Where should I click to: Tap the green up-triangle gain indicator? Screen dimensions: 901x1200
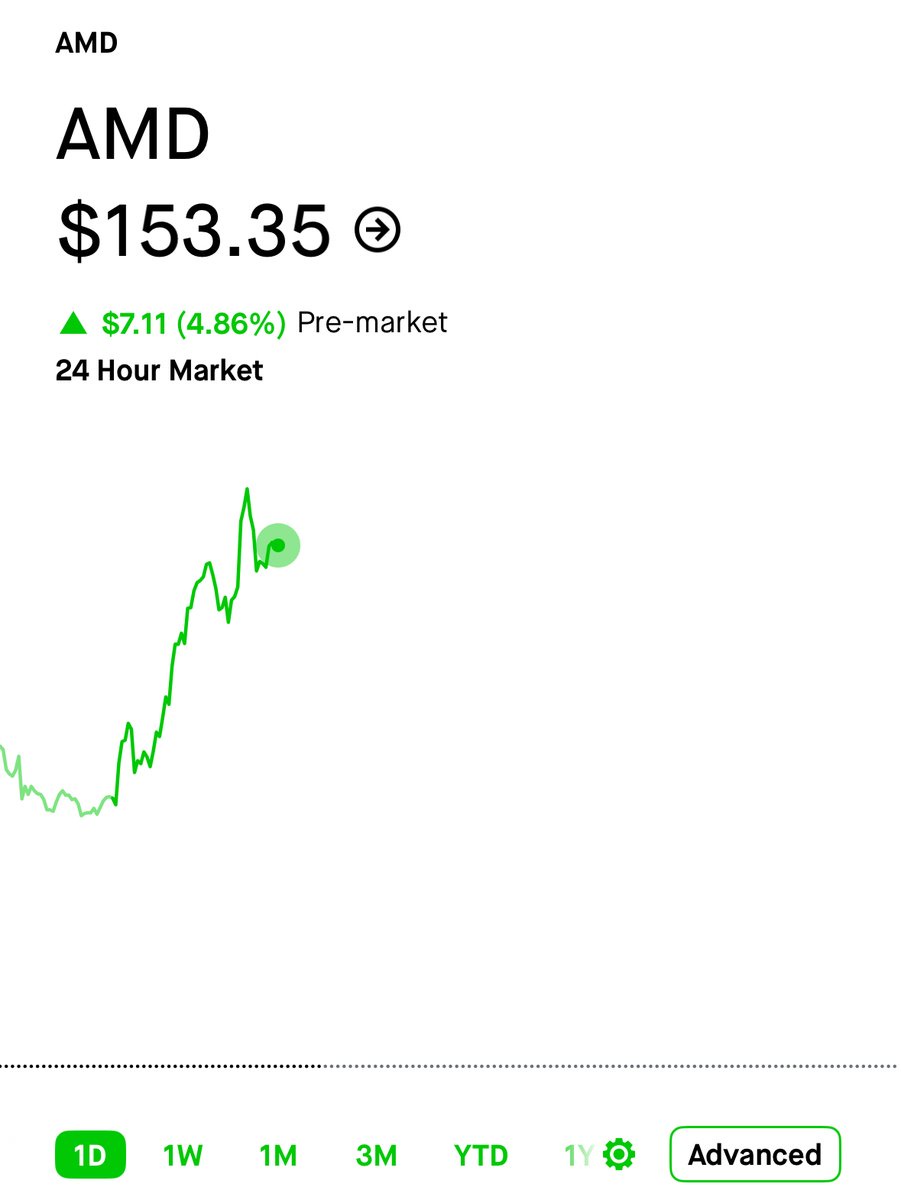[73, 323]
